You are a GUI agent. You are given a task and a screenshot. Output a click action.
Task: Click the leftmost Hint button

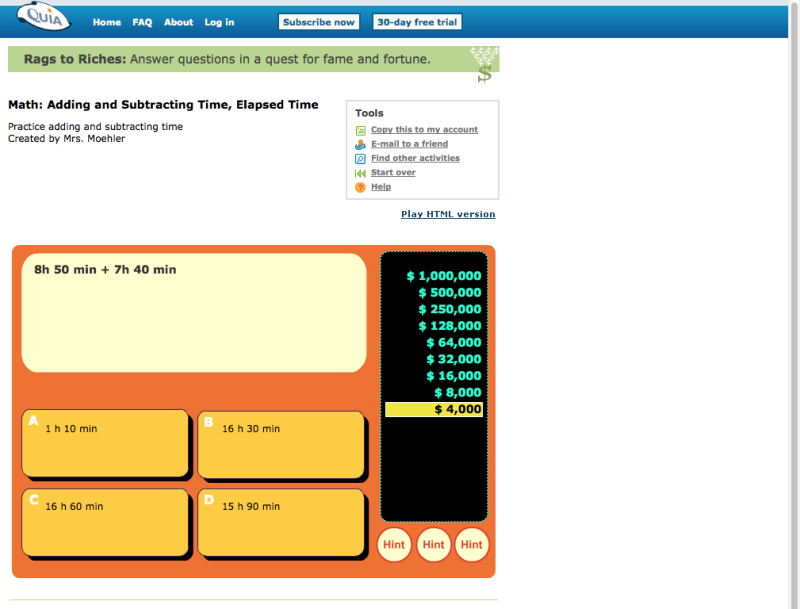[394, 545]
